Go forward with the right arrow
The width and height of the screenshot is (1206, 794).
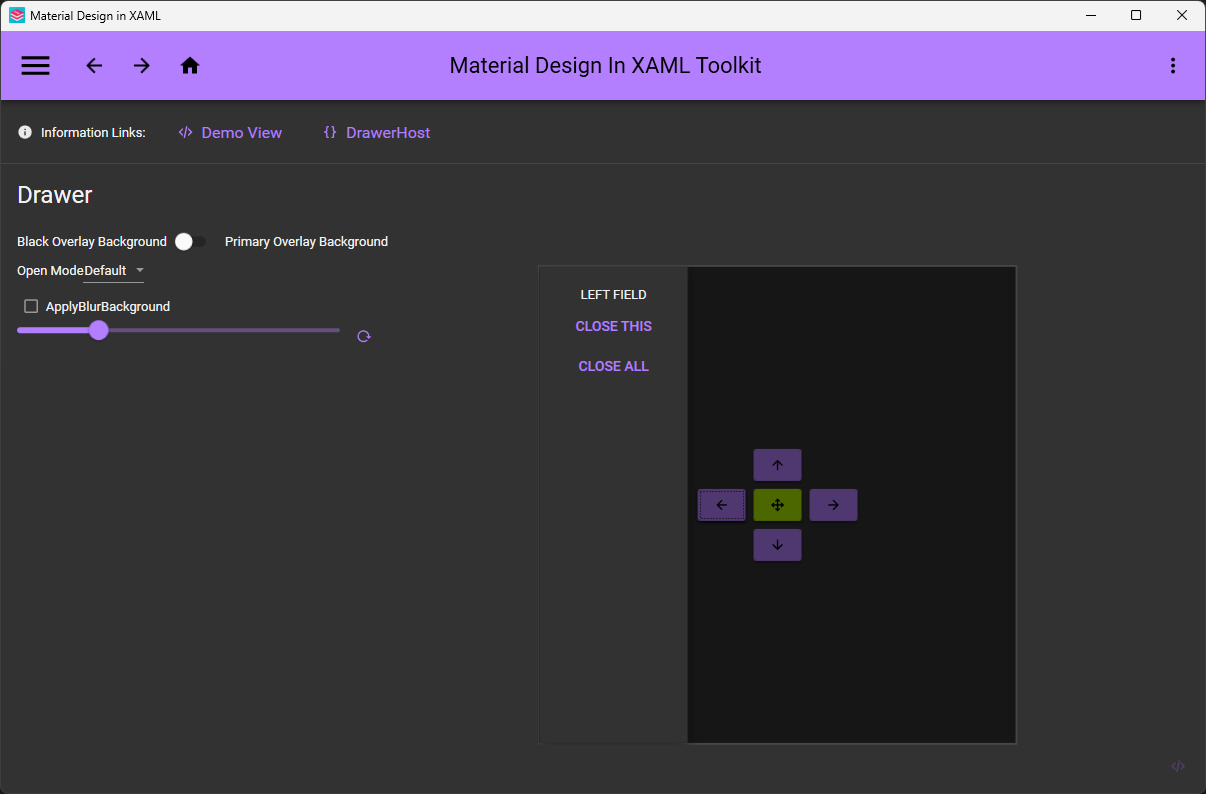(x=142, y=66)
